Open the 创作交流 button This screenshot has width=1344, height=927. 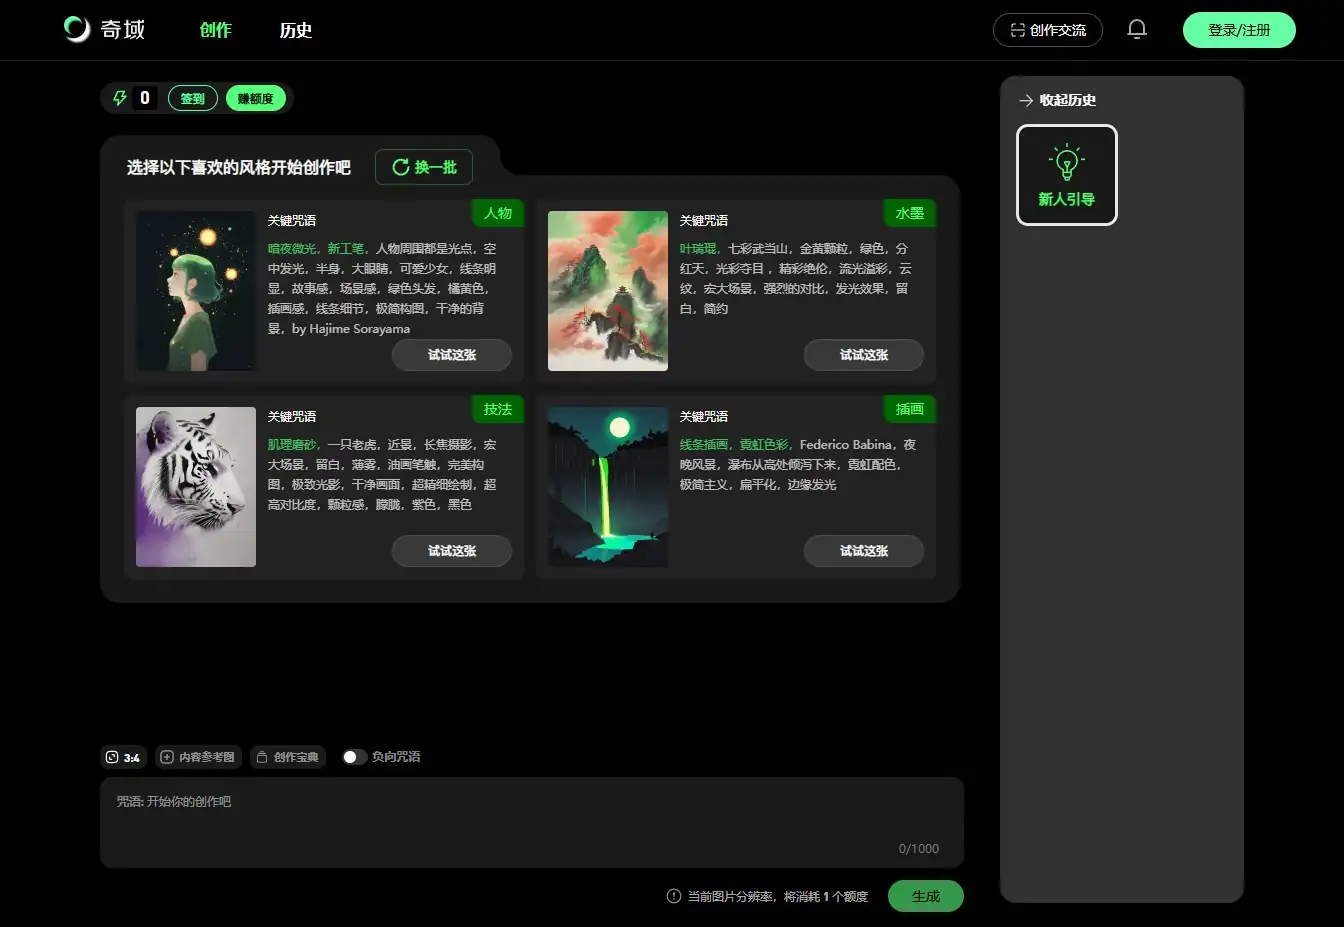click(1047, 30)
